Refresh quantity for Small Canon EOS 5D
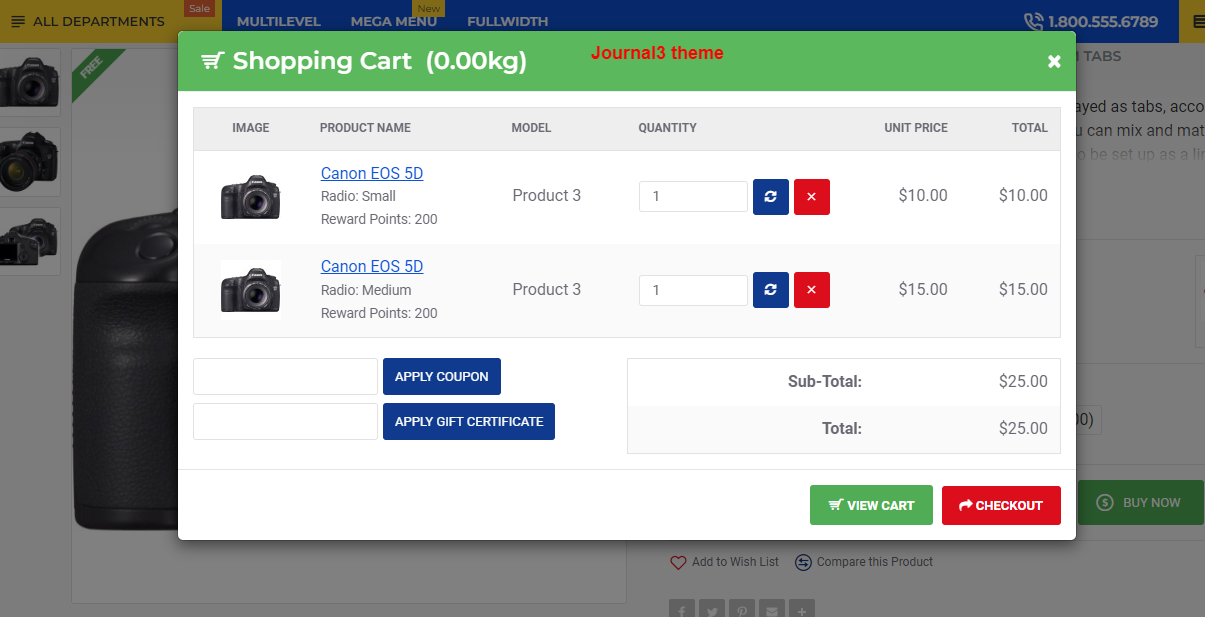The image size is (1205, 617). 770,197
